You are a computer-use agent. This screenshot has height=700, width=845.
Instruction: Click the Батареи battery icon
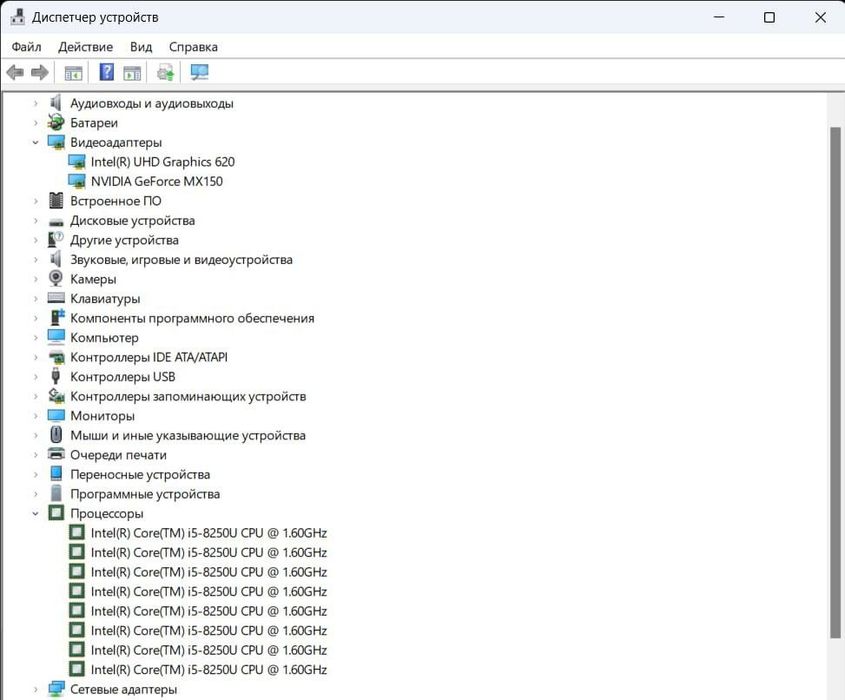pyautogui.click(x=56, y=122)
